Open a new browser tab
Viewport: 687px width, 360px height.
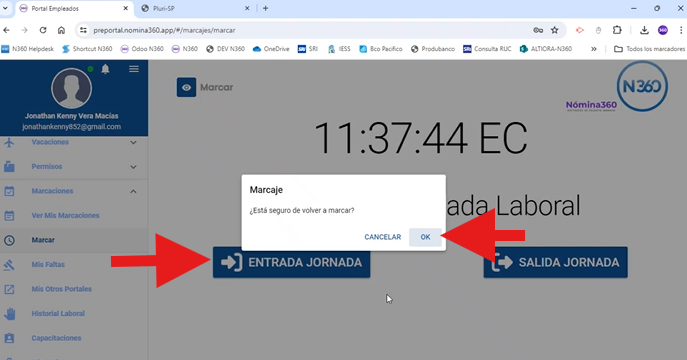266,8
